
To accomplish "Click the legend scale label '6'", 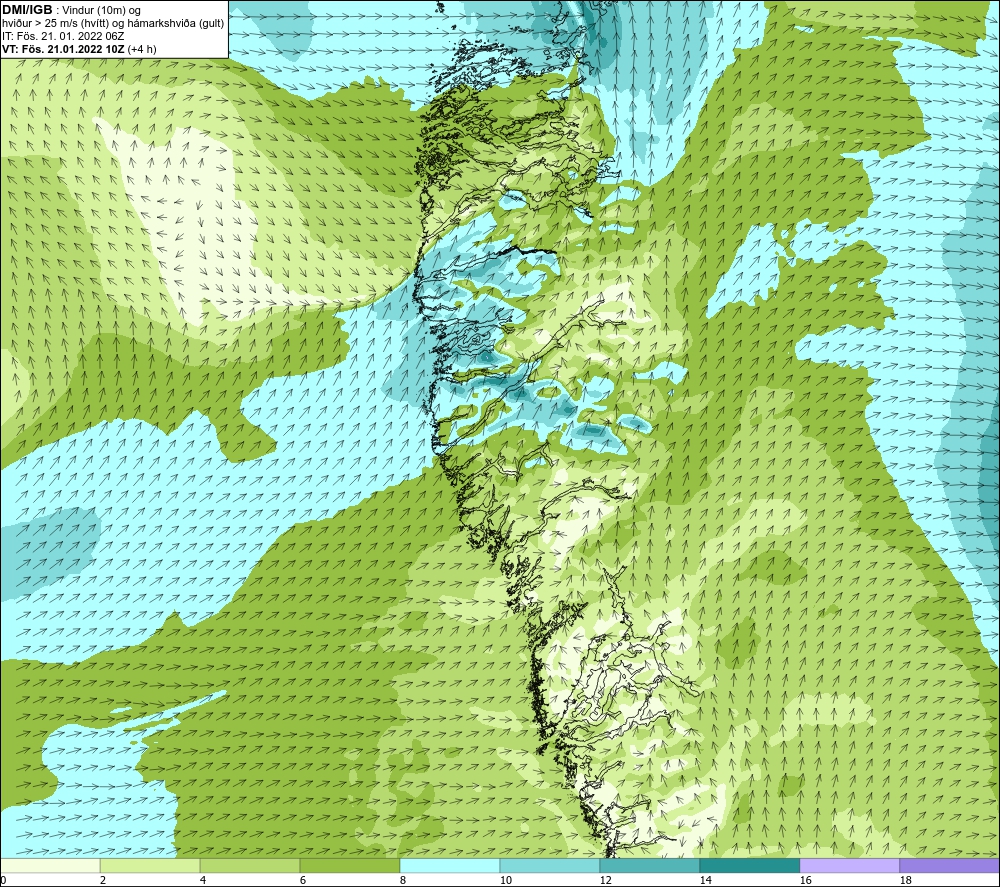I will [x=302, y=880].
